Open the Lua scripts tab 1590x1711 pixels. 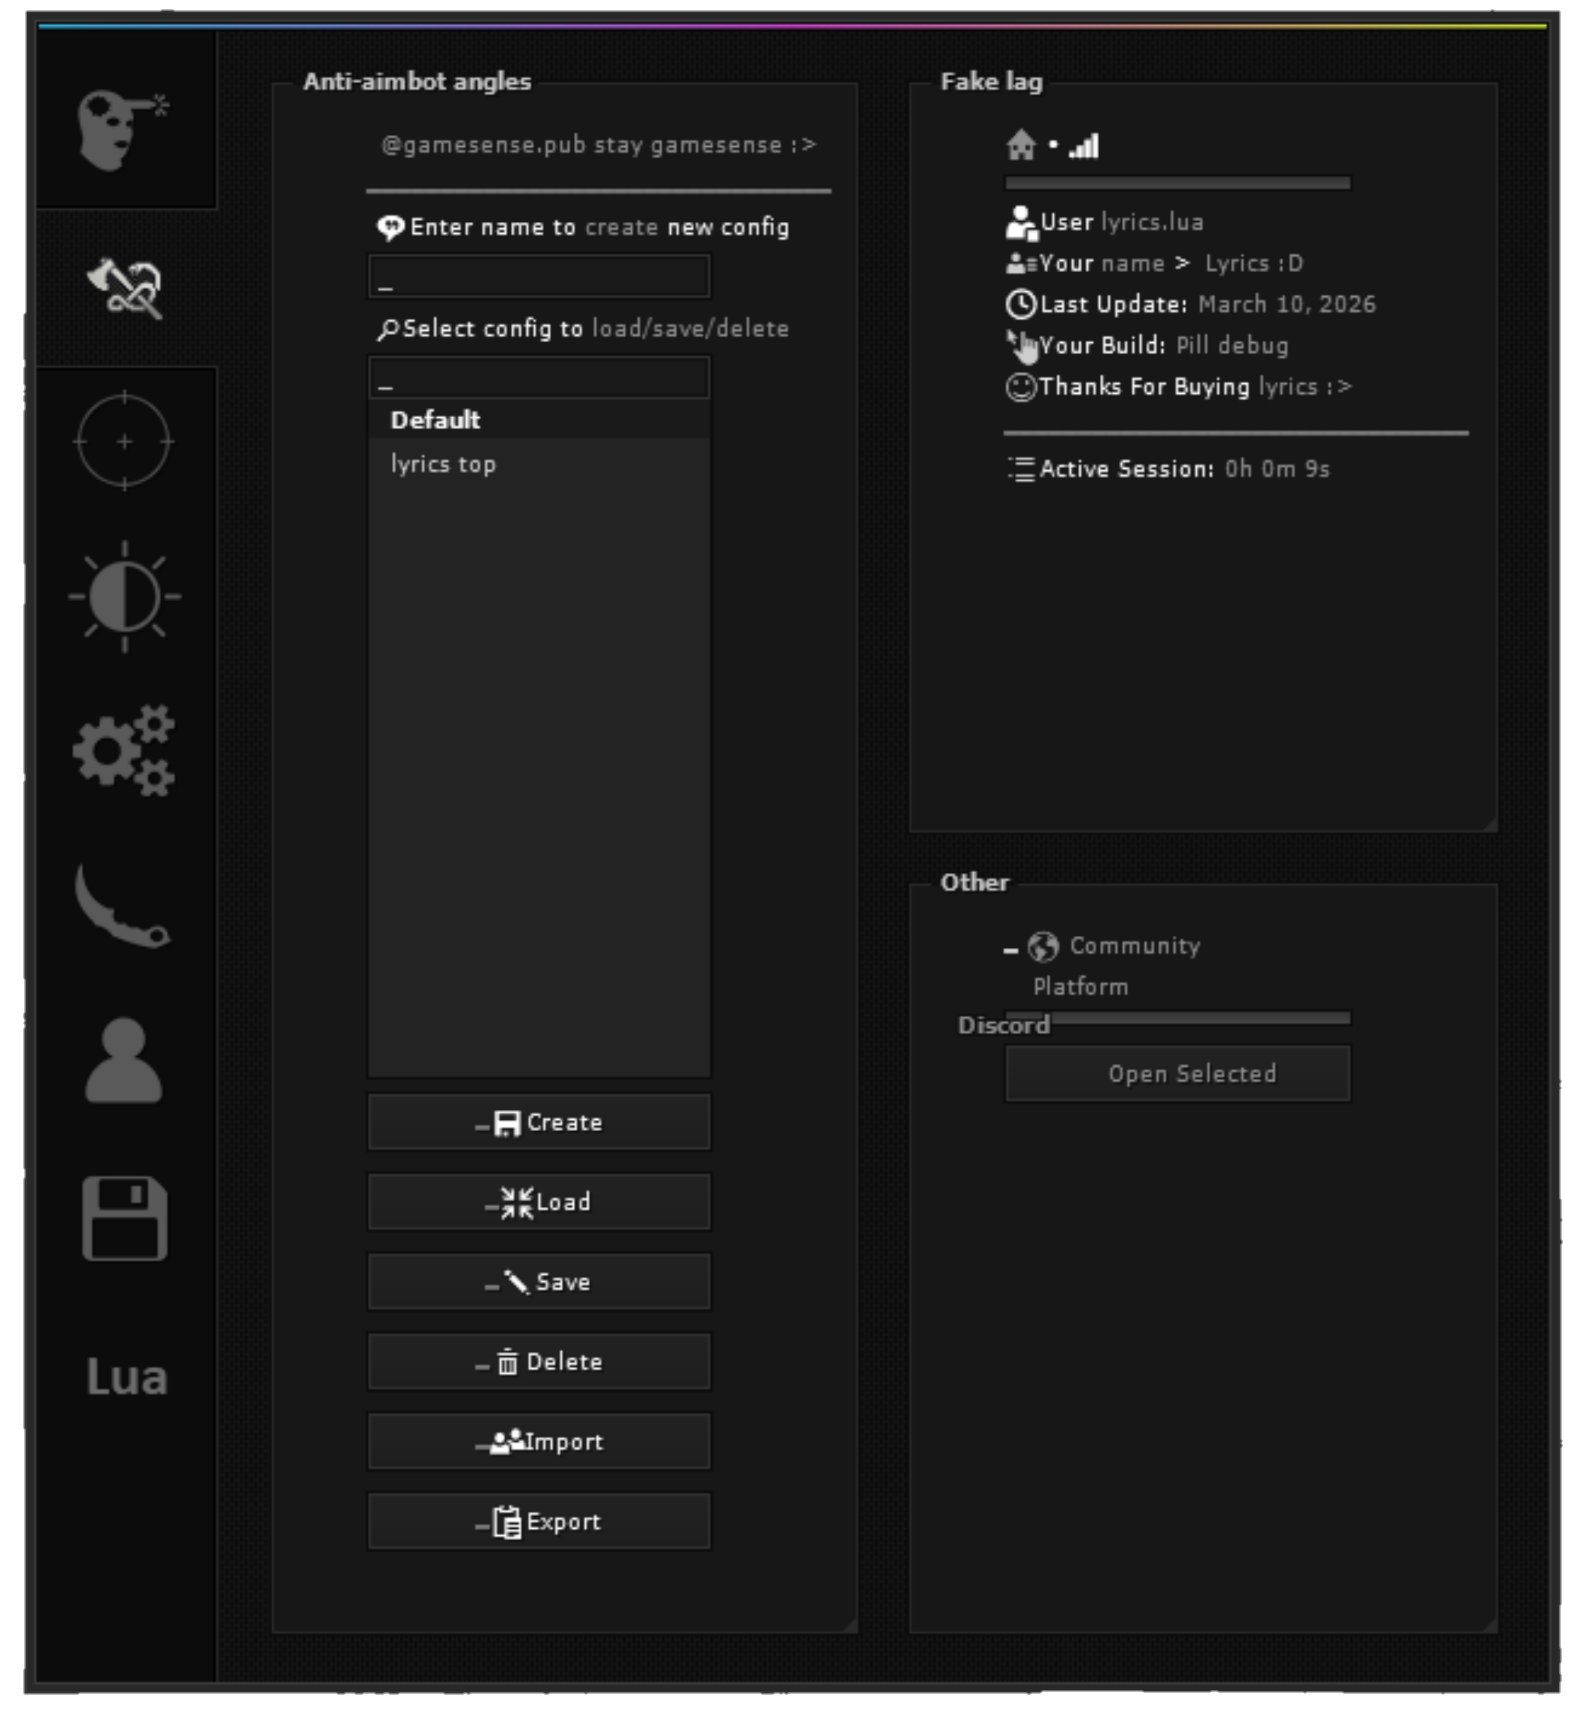pyautogui.click(x=126, y=1377)
